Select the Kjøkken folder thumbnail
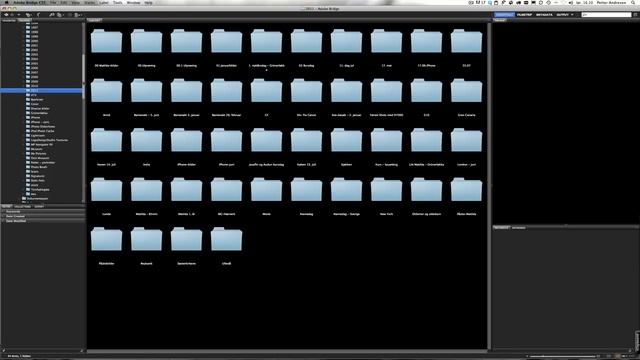 coord(346,140)
